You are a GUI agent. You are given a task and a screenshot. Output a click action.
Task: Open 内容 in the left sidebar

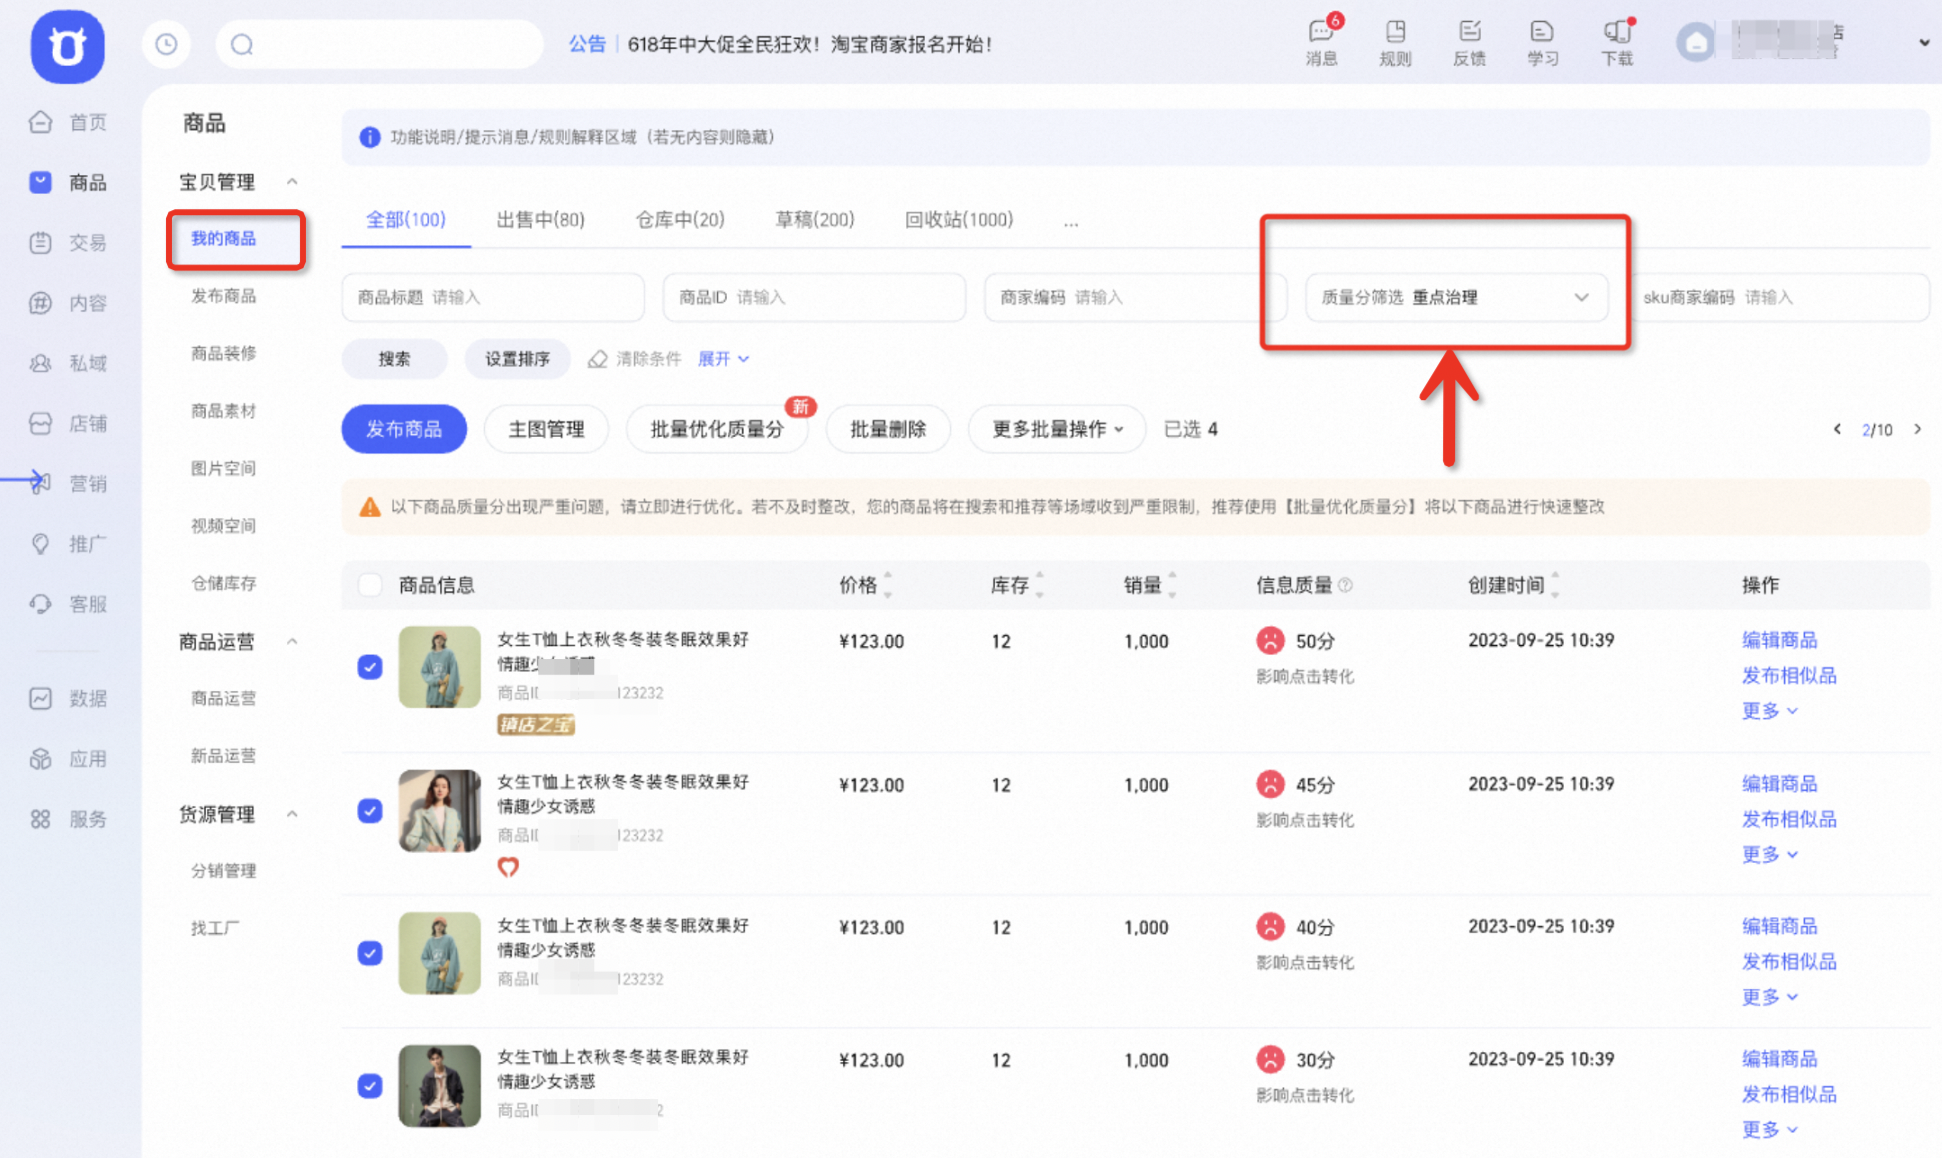tap(68, 303)
